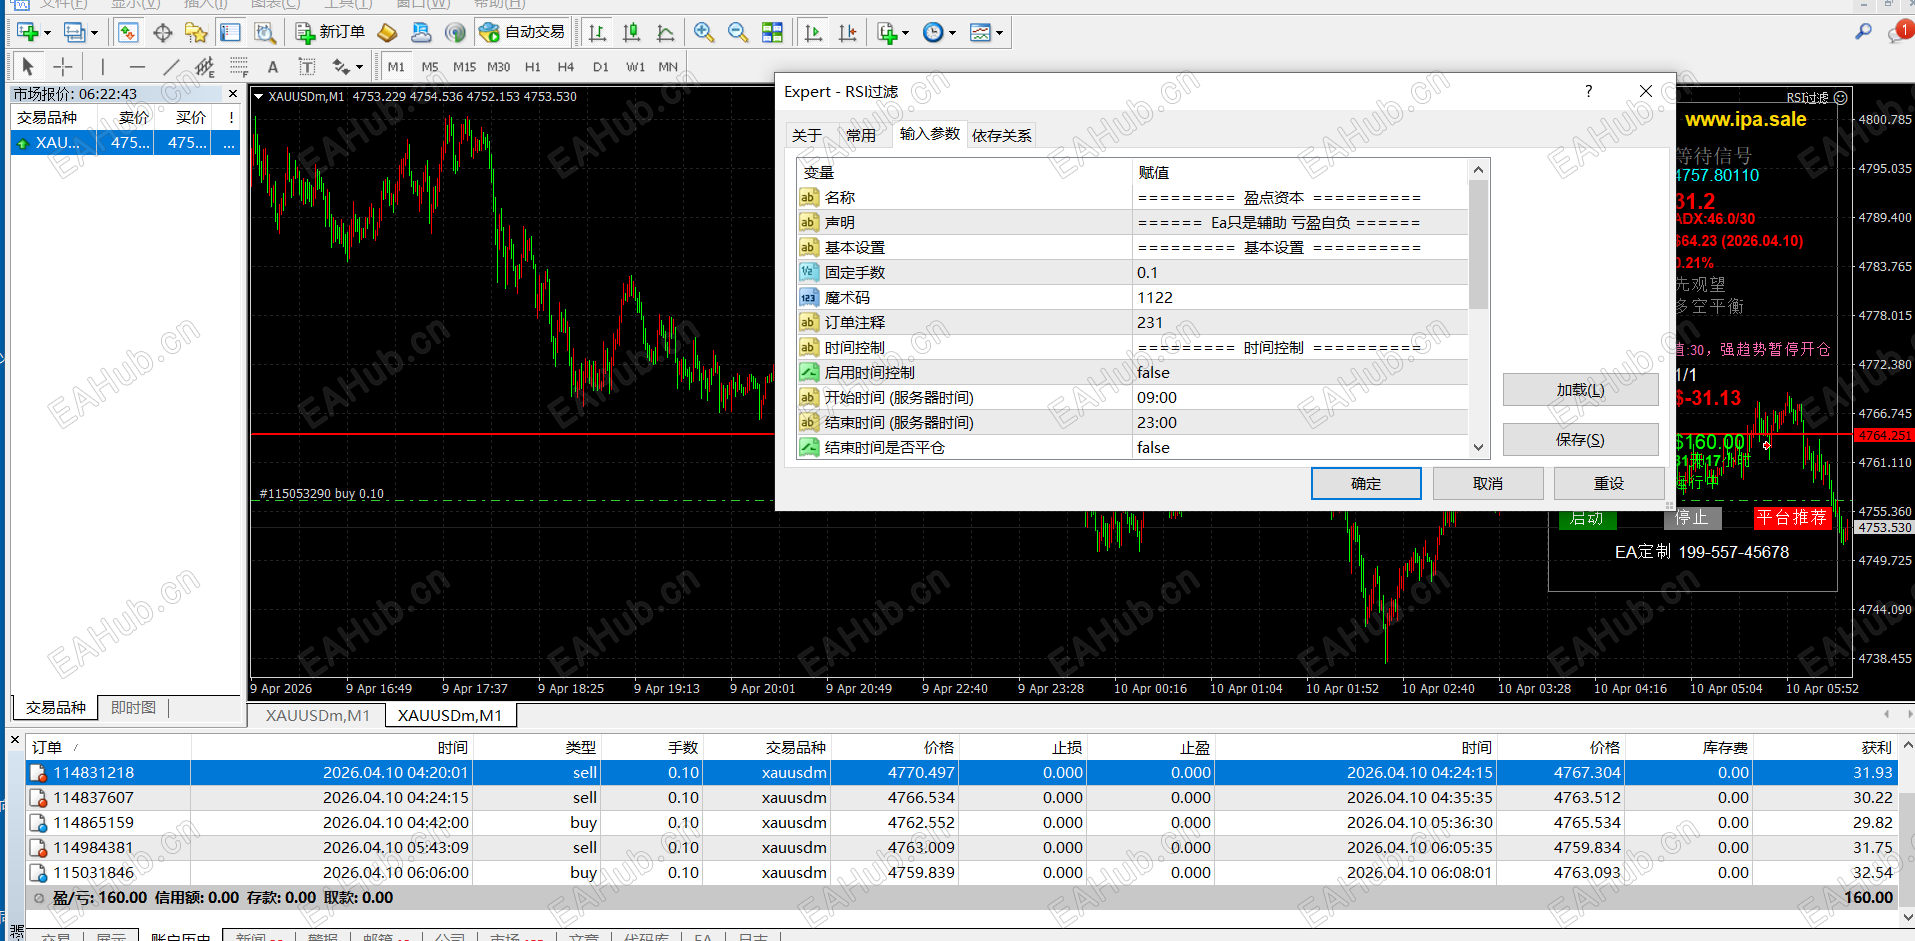Image resolution: width=1915 pixels, height=941 pixels.
Task: Select the D1 timeframe
Action: point(601,67)
